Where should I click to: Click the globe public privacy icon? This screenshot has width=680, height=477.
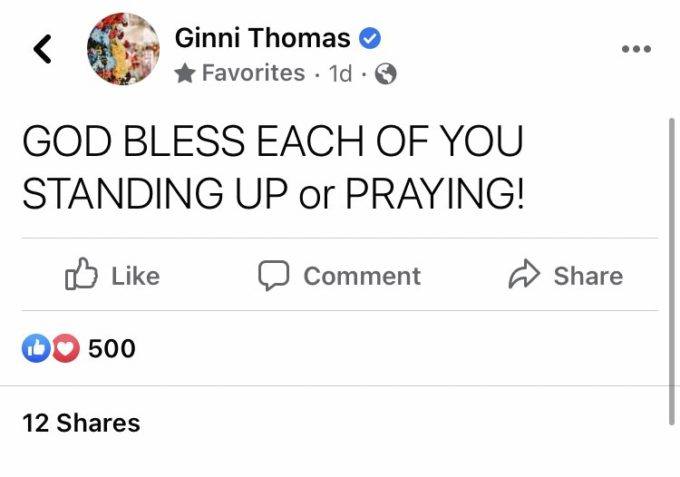point(385,74)
